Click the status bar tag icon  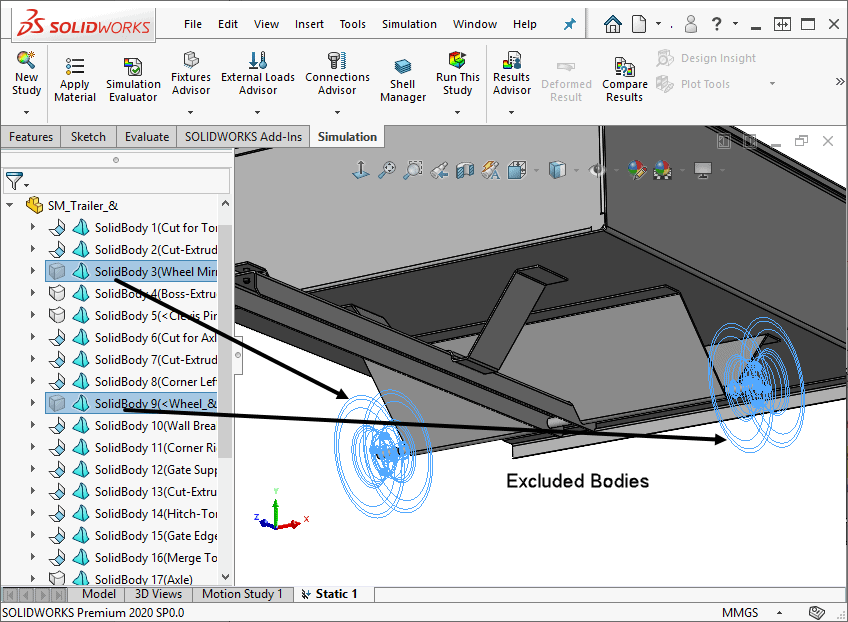[x=816, y=612]
